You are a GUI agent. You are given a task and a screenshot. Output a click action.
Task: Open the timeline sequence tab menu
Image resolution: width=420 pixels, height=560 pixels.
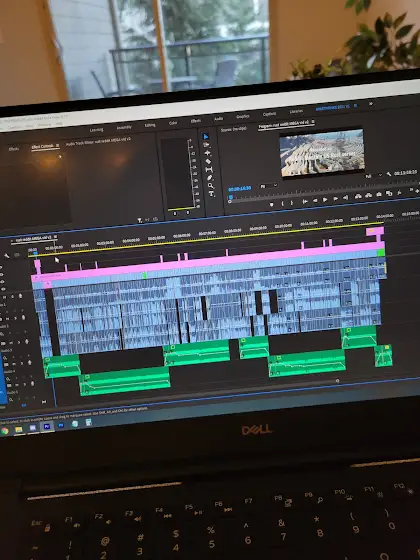pos(55,237)
